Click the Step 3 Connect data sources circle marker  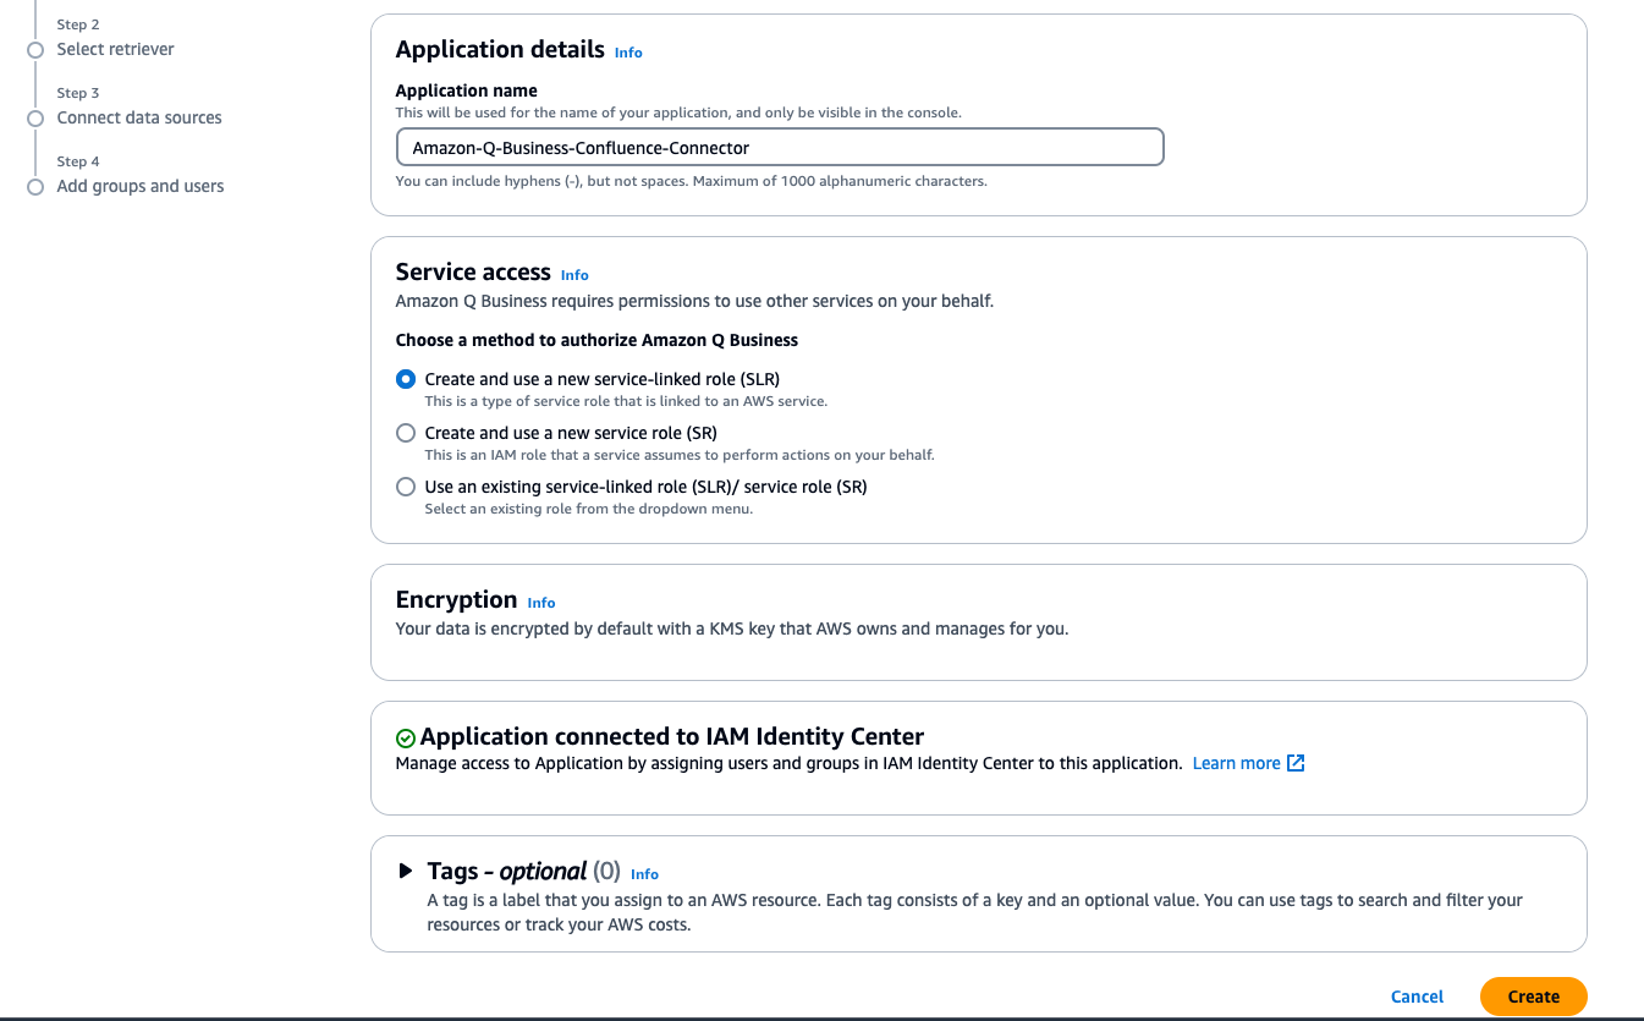[35, 118]
